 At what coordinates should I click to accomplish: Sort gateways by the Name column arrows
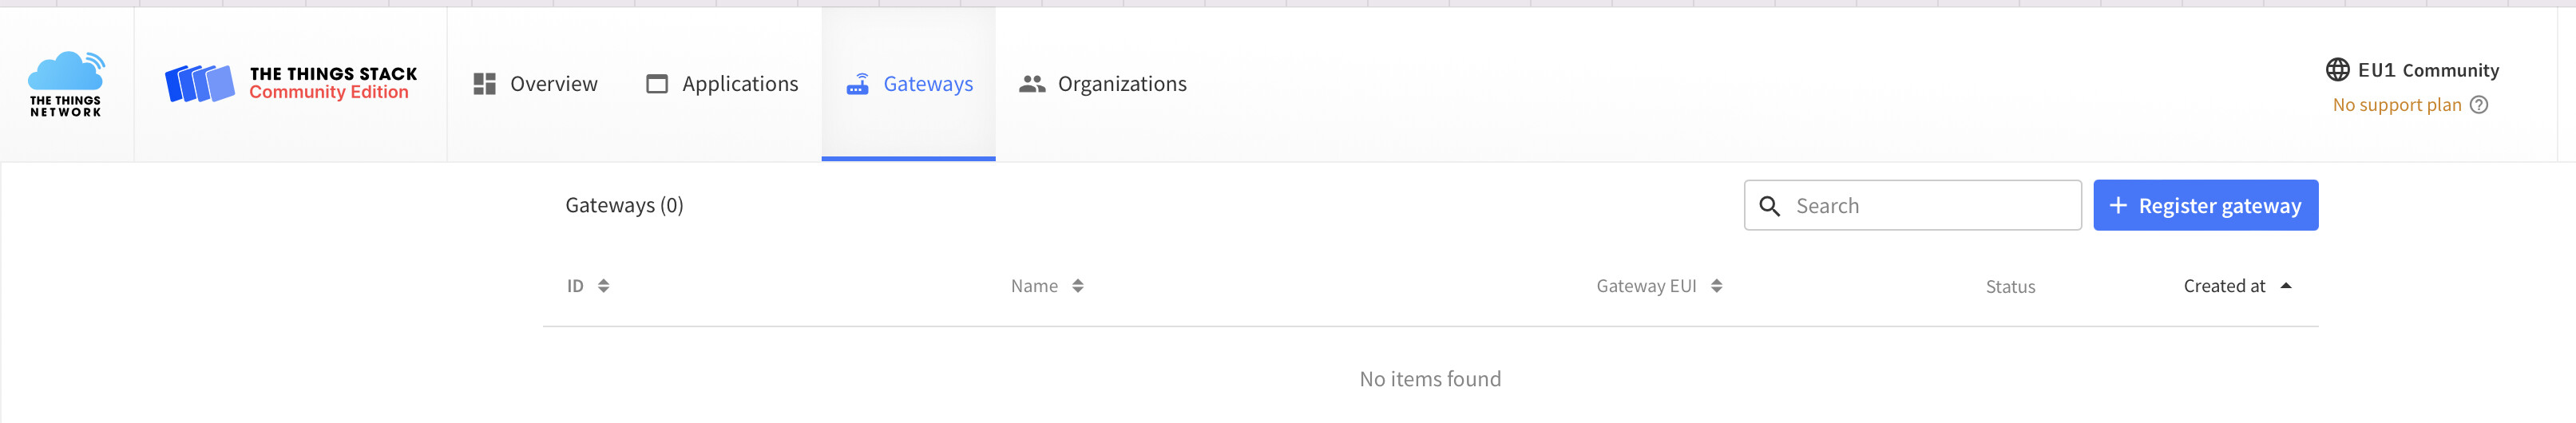[x=1077, y=286]
